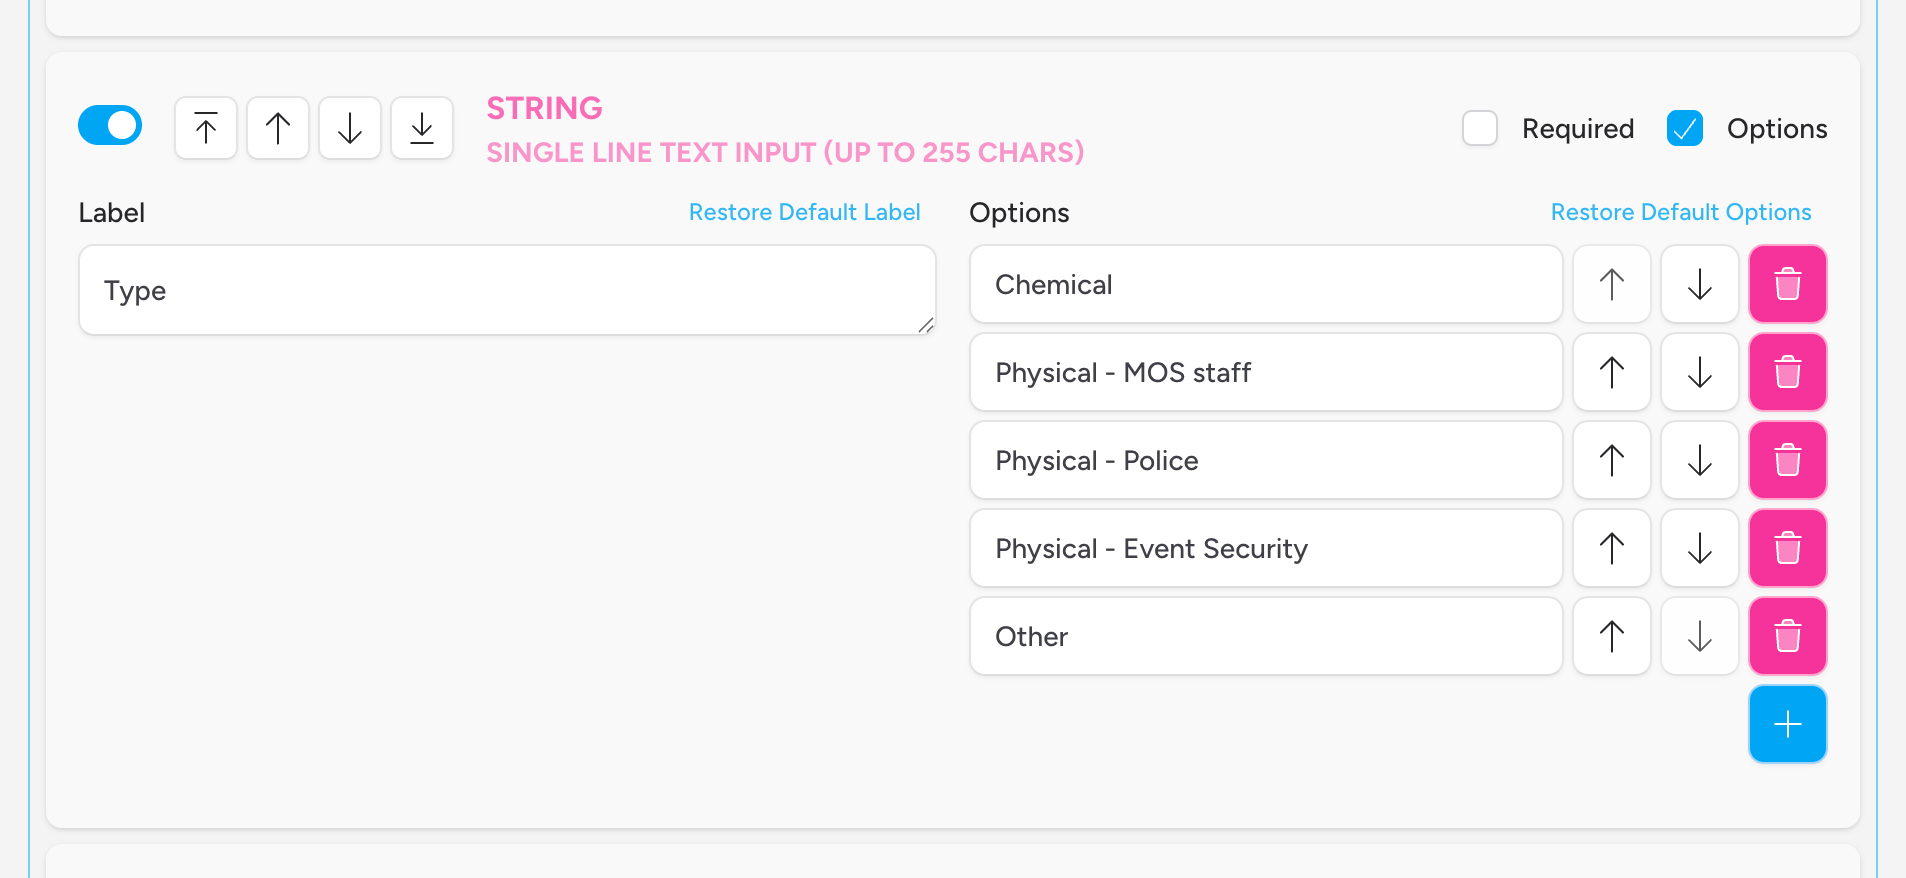Delete the Chemical option
Image resolution: width=1906 pixels, height=878 pixels.
[1786, 284]
